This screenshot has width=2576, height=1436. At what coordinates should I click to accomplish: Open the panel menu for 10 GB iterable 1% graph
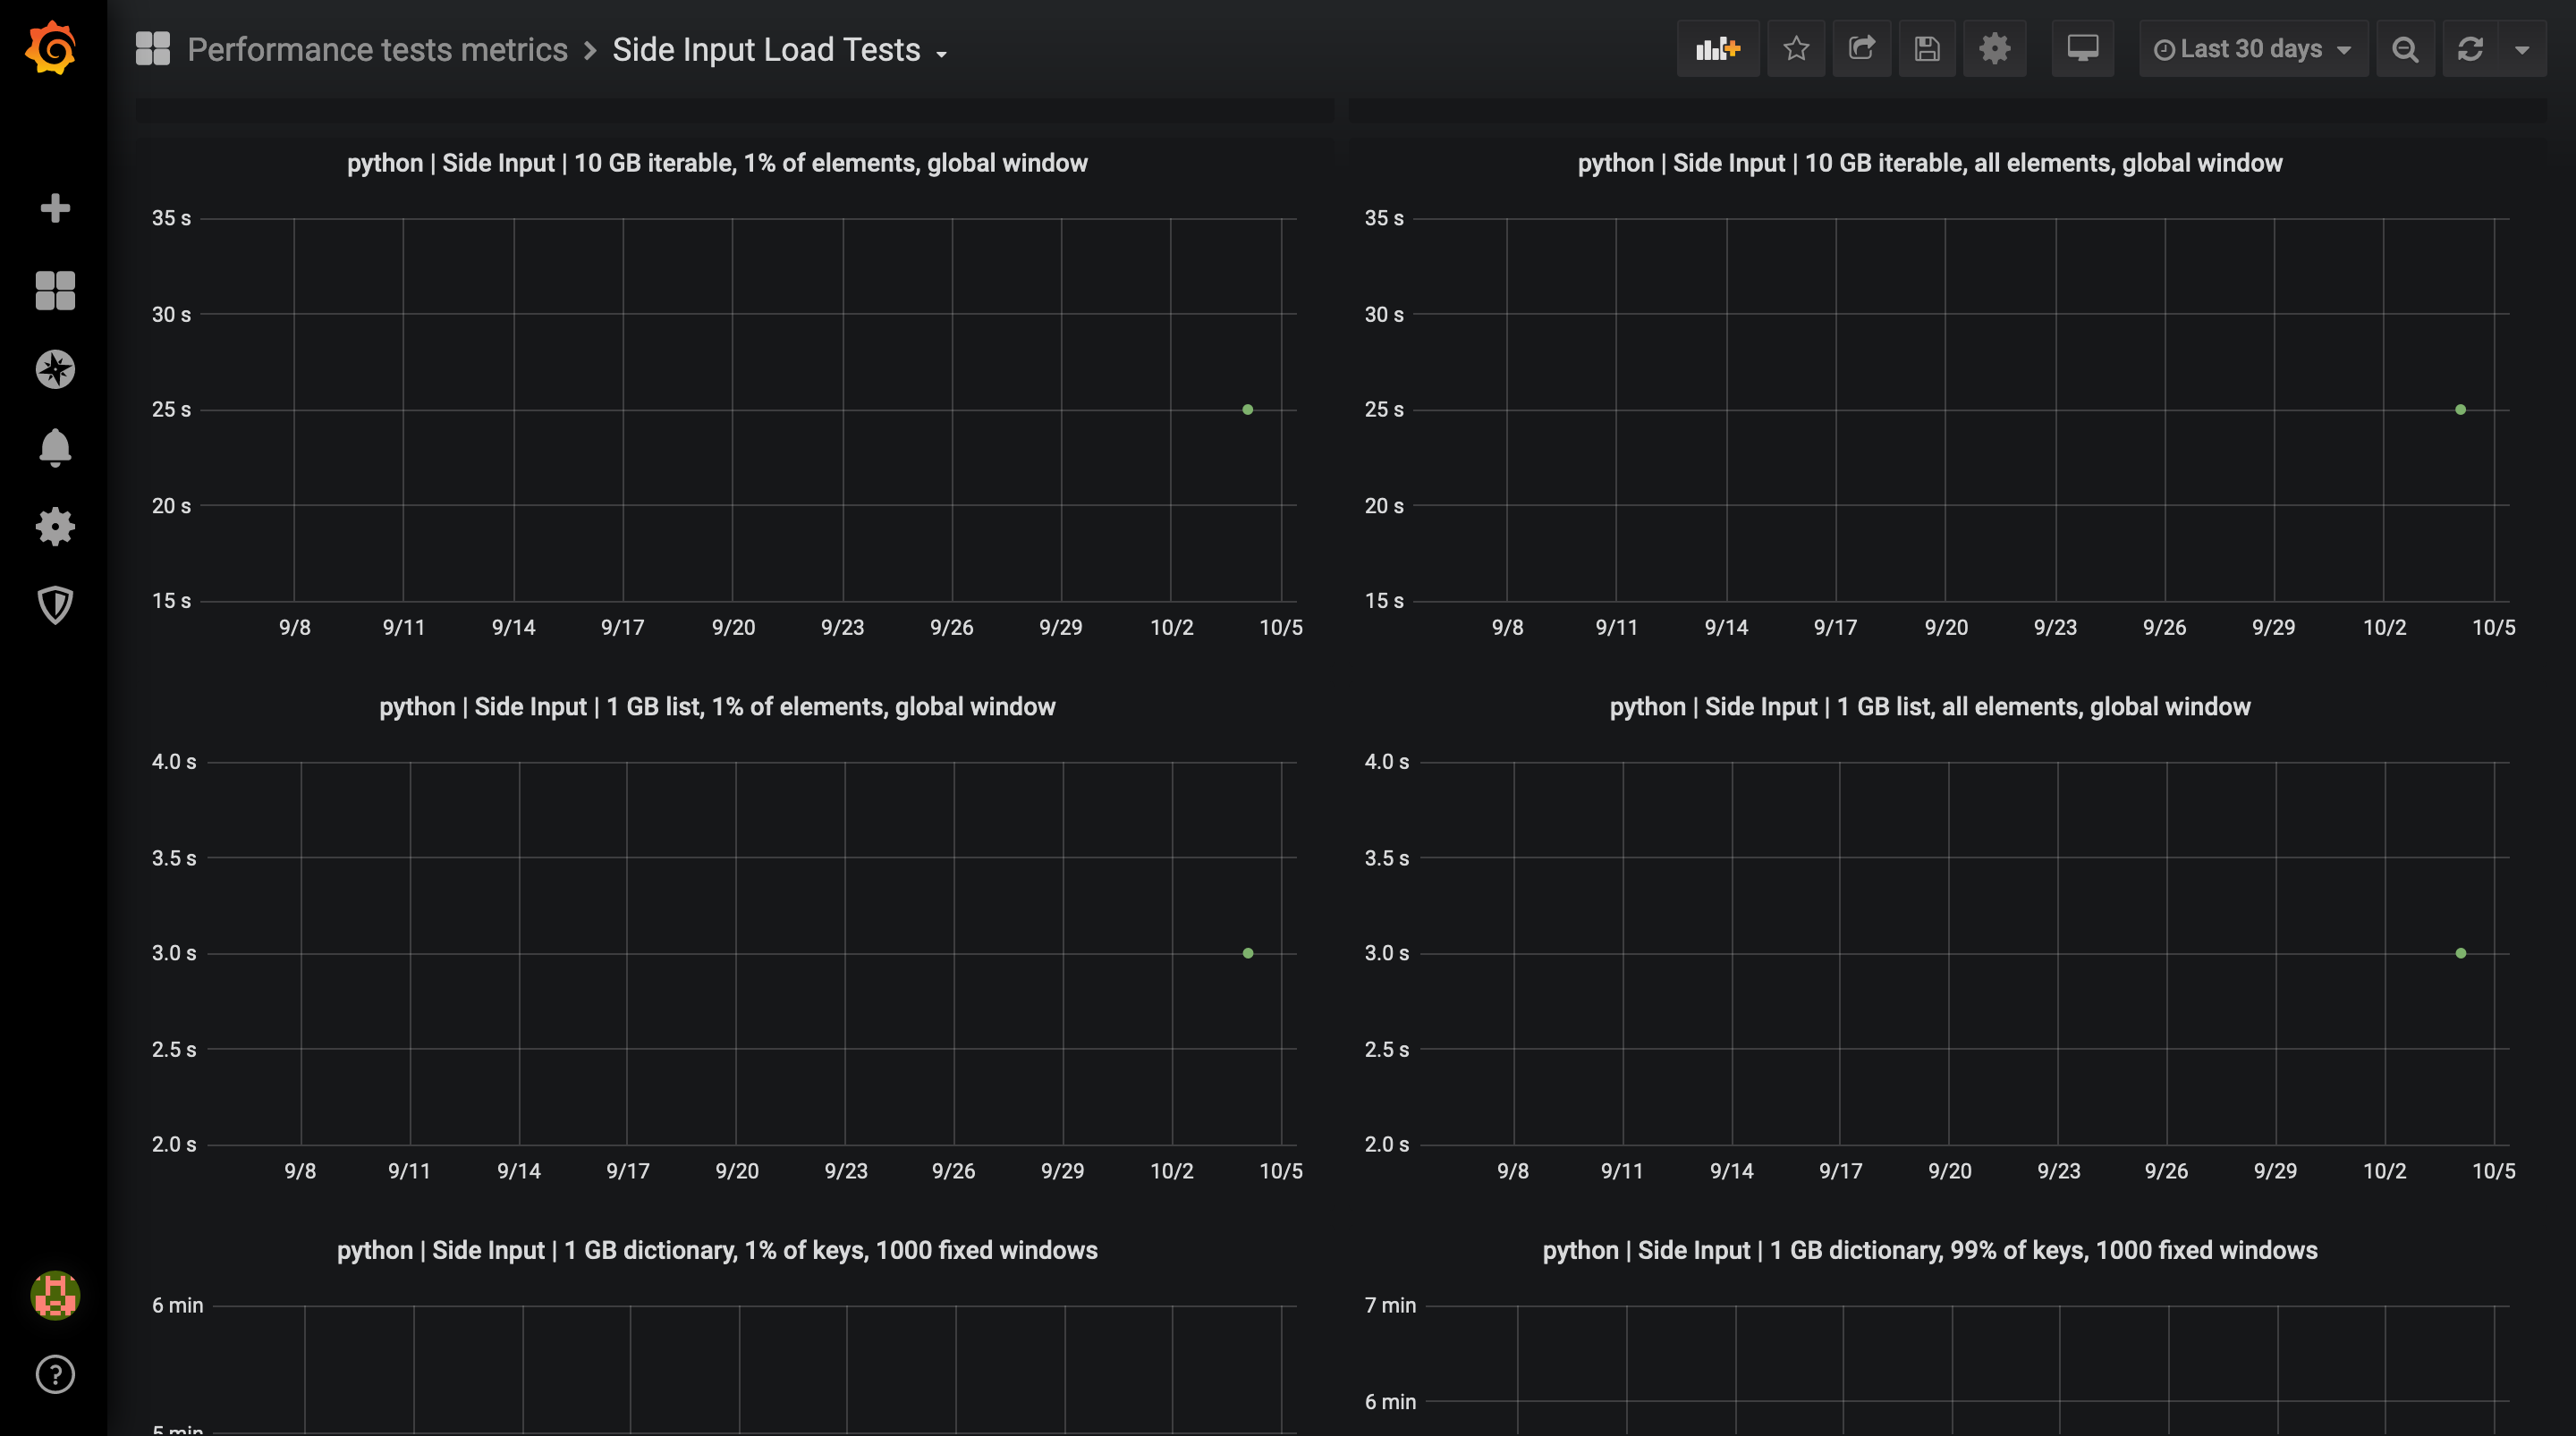(718, 163)
